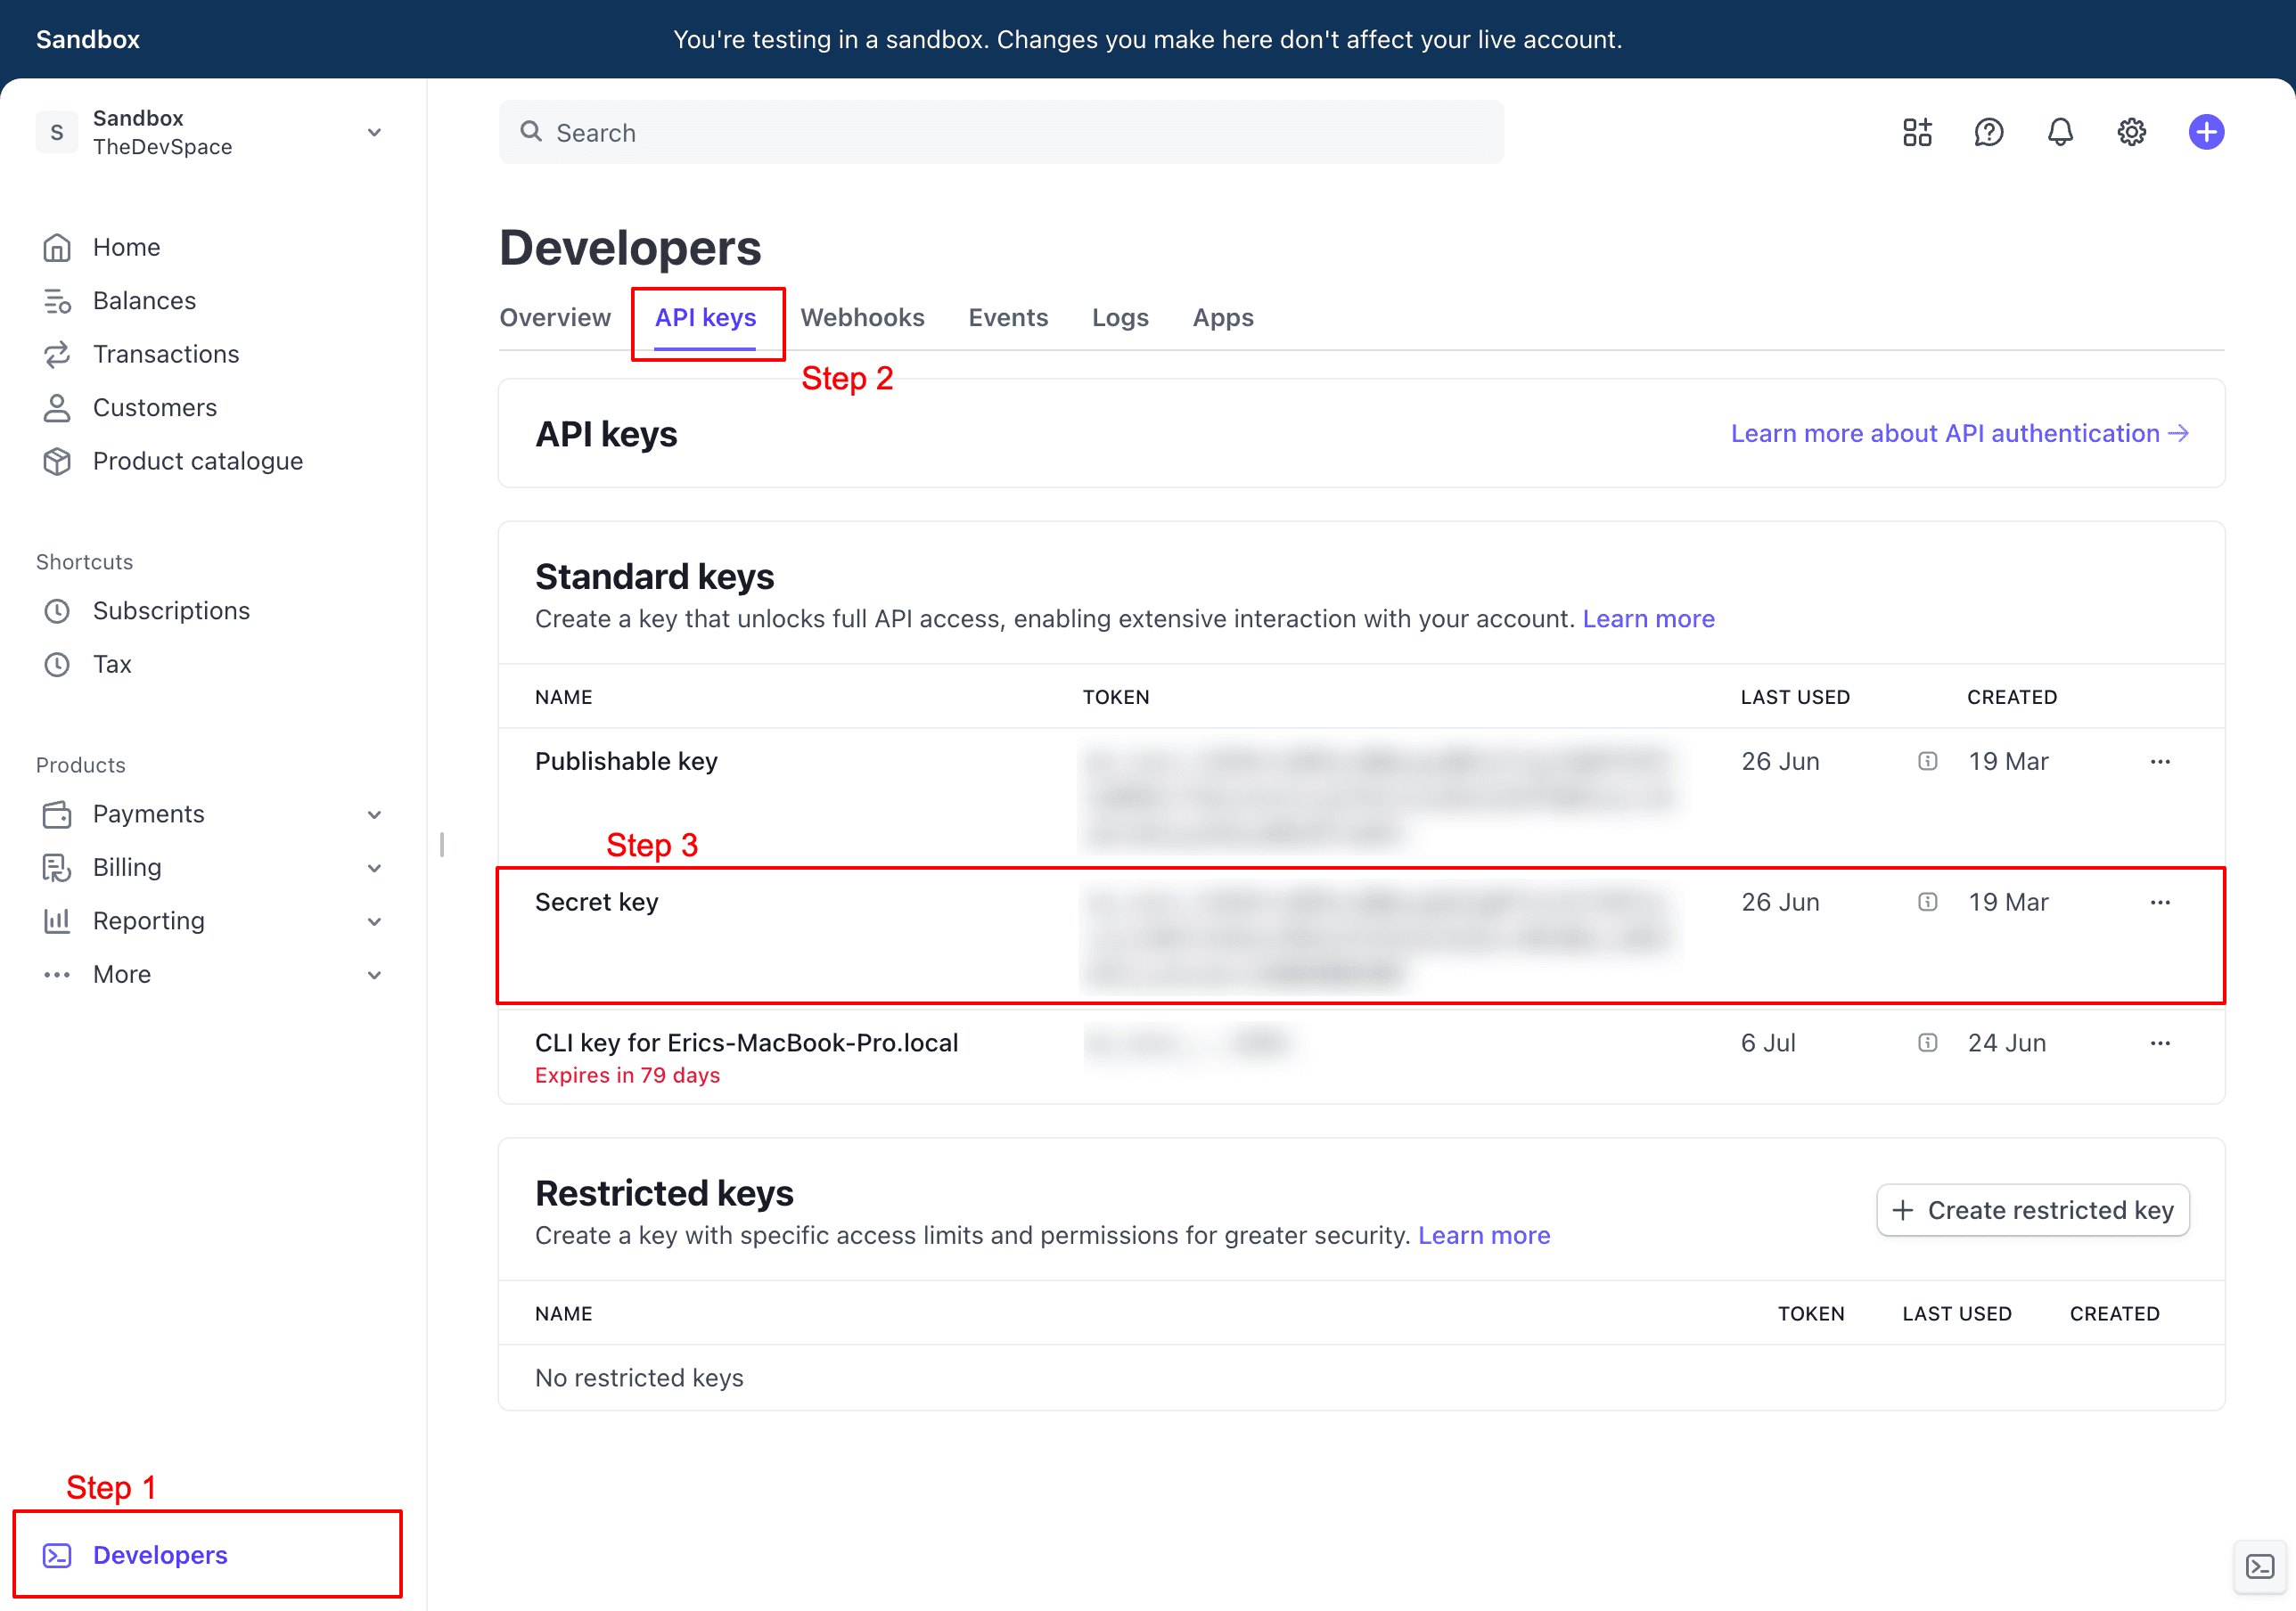This screenshot has width=2296, height=1611.
Task: Open the help question mark icon
Action: pos(1989,131)
